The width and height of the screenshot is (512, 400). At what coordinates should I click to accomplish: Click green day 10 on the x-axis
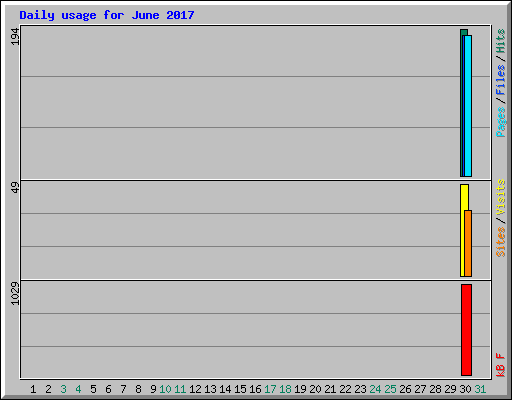(165, 389)
